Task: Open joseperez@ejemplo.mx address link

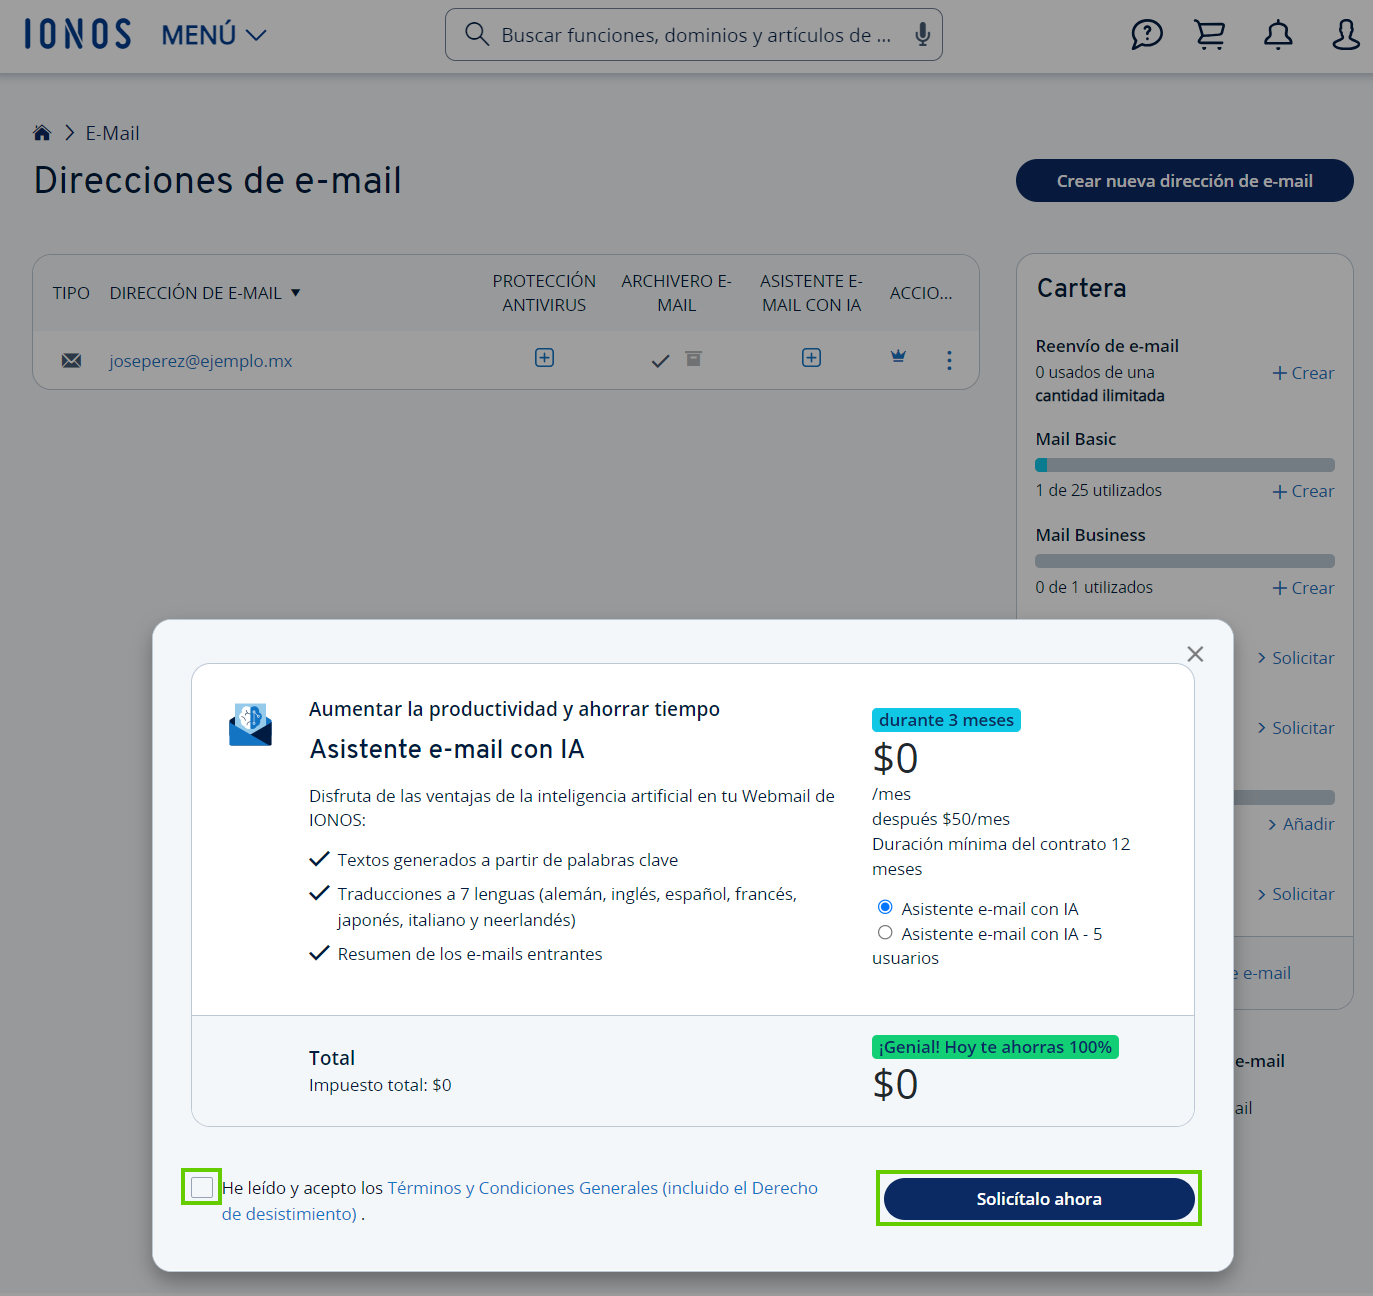Action: point(201,361)
